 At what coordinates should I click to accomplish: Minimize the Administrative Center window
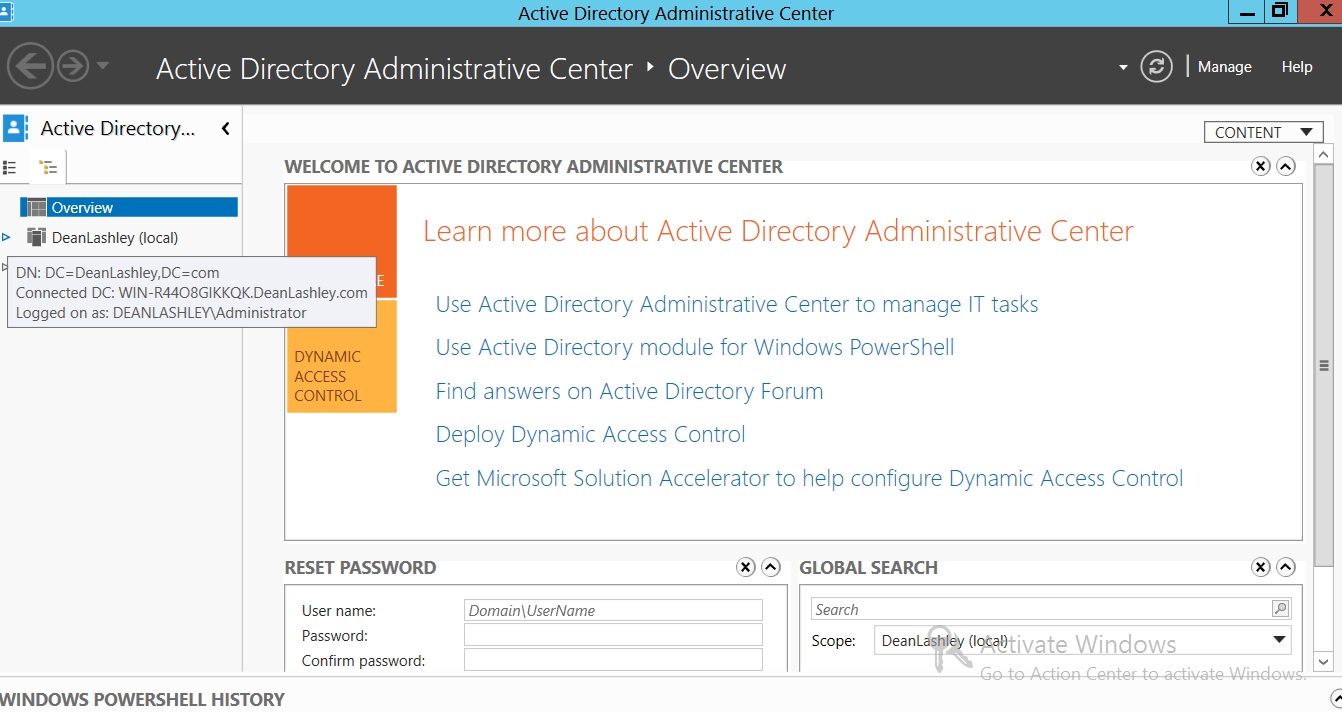1246,12
